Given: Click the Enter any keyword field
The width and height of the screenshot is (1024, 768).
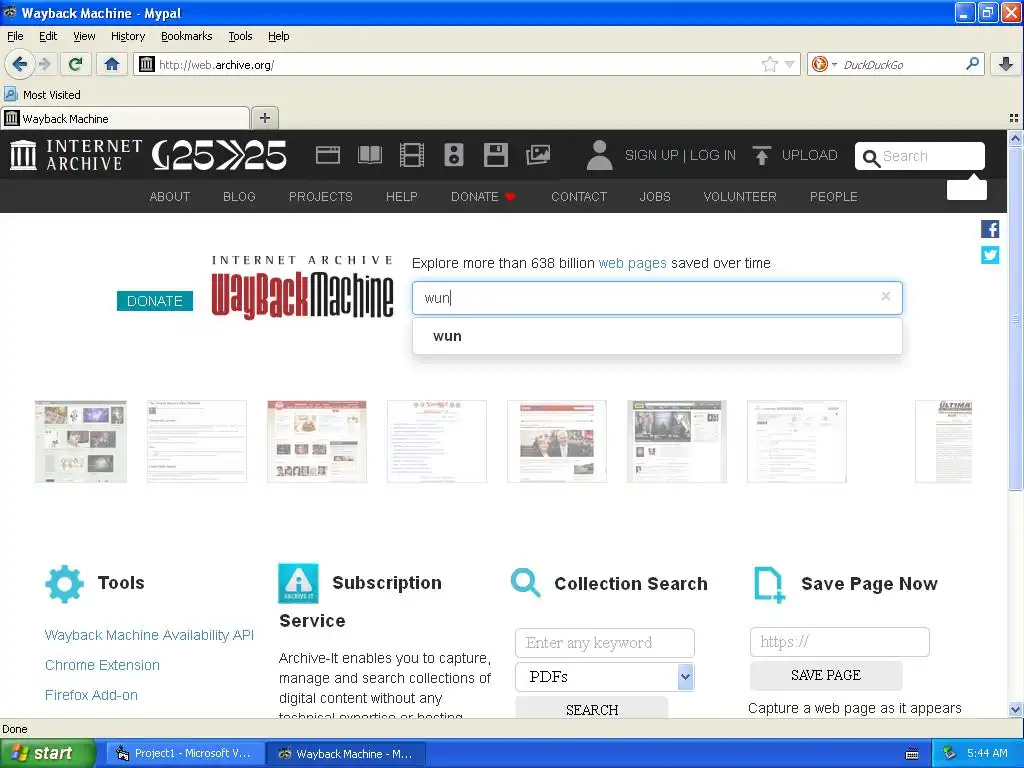Looking at the screenshot, I should tap(605, 643).
